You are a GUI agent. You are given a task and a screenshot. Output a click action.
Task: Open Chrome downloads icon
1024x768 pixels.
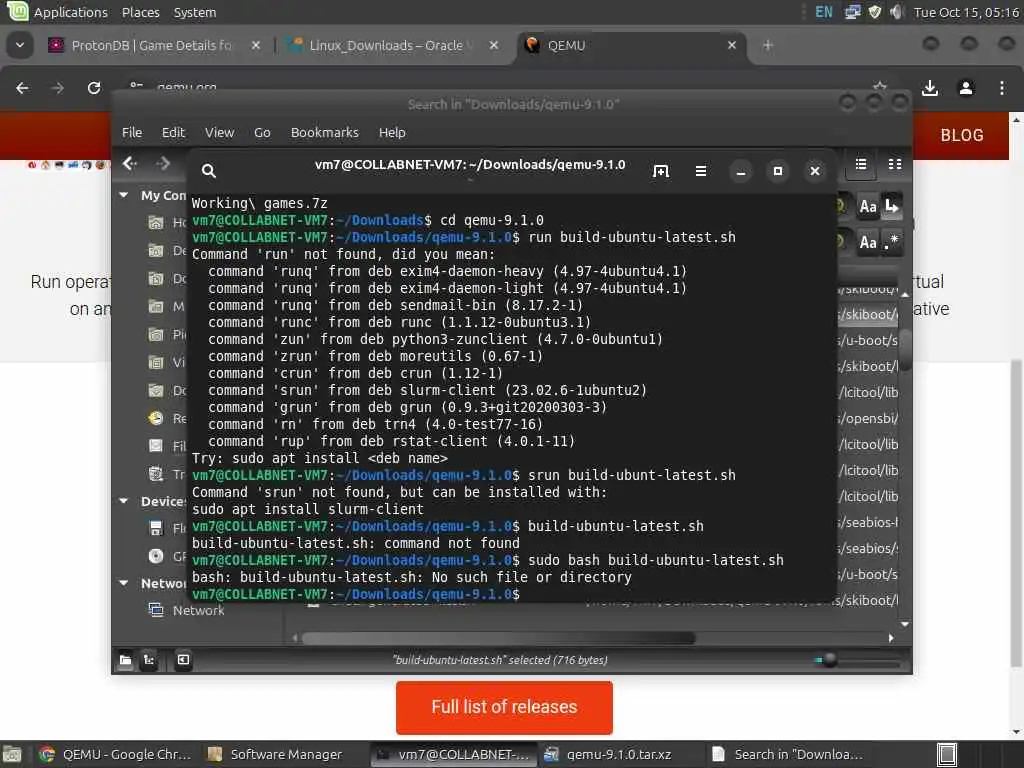pos(930,88)
